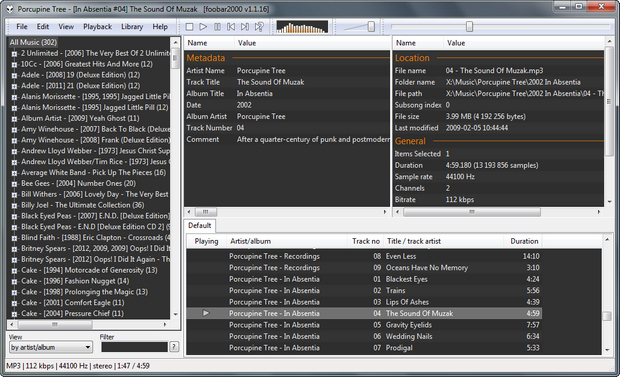Sort playlist by Artist/album column header
Viewport: 620px width, 377px height.
click(286, 241)
